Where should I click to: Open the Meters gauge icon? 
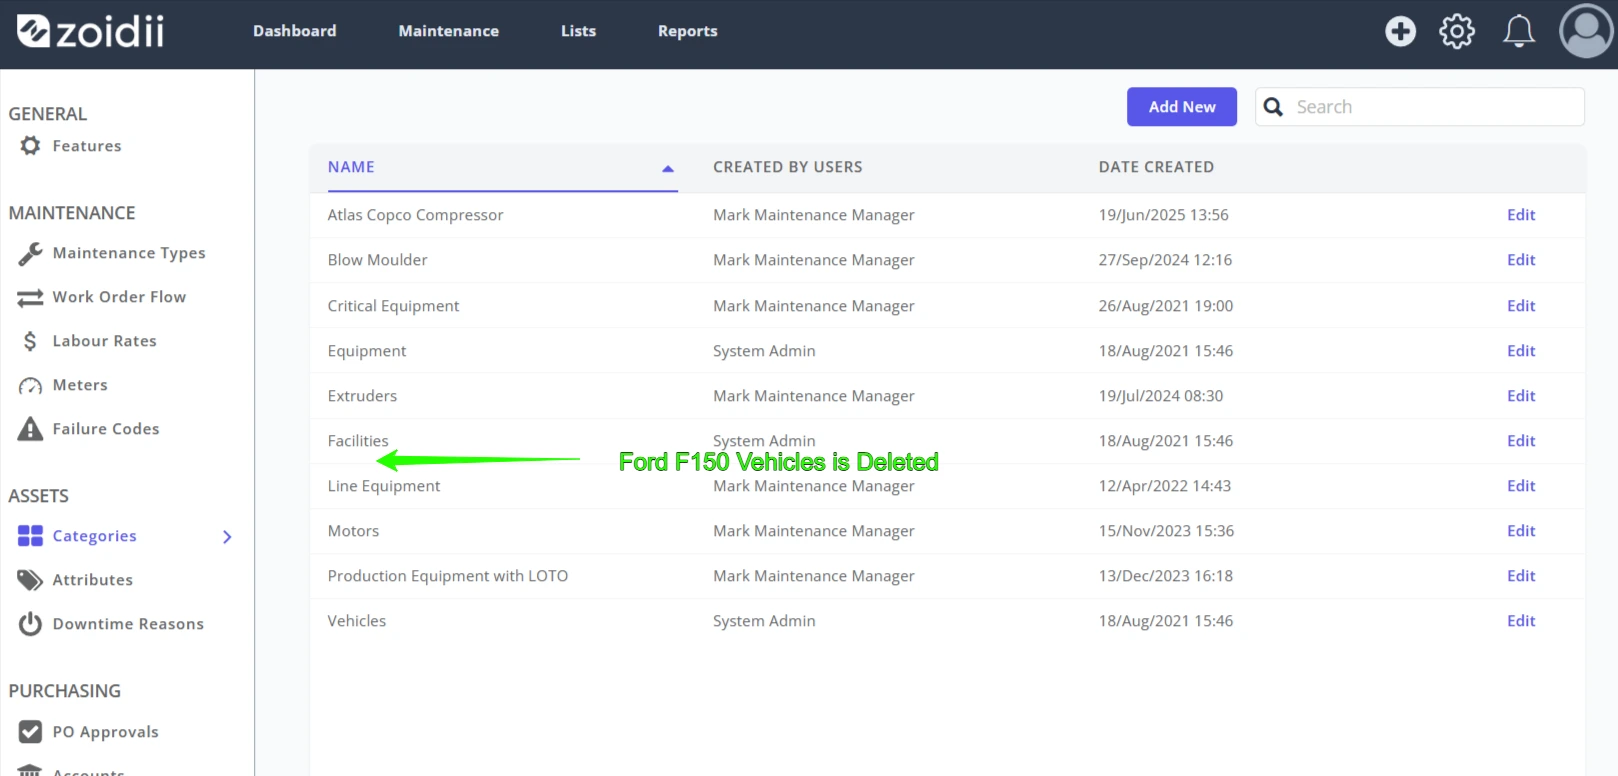30,386
